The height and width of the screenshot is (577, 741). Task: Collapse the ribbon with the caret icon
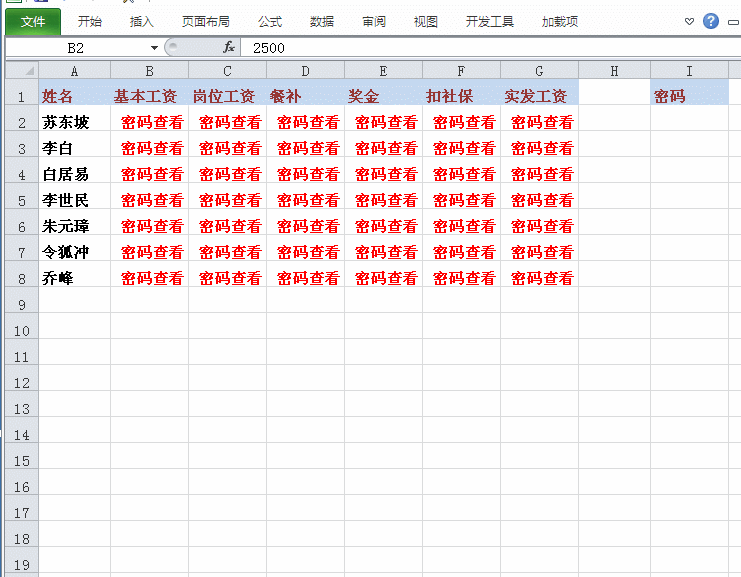click(x=689, y=21)
